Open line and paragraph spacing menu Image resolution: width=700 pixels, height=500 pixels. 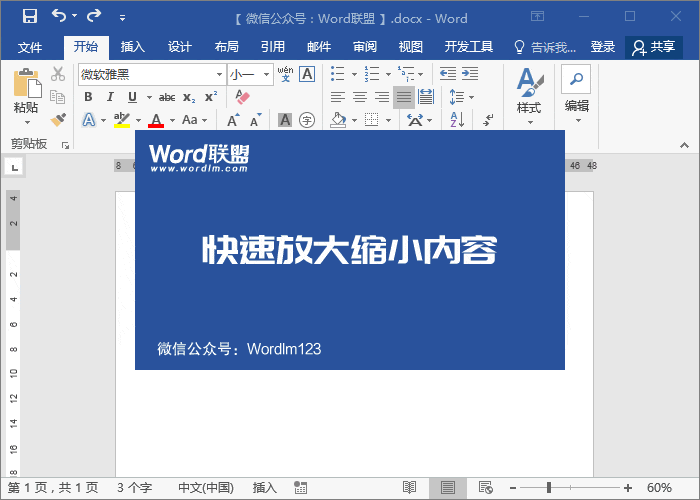tap(461, 97)
